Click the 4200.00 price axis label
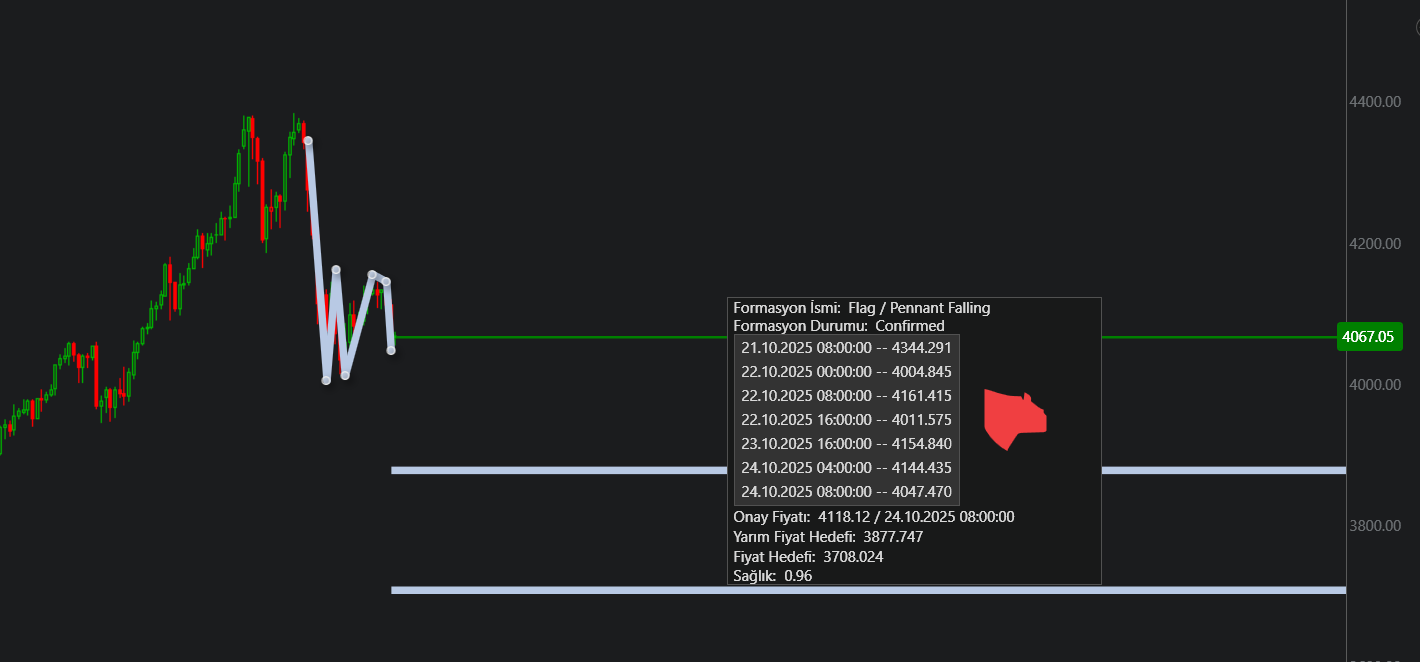 click(1373, 243)
